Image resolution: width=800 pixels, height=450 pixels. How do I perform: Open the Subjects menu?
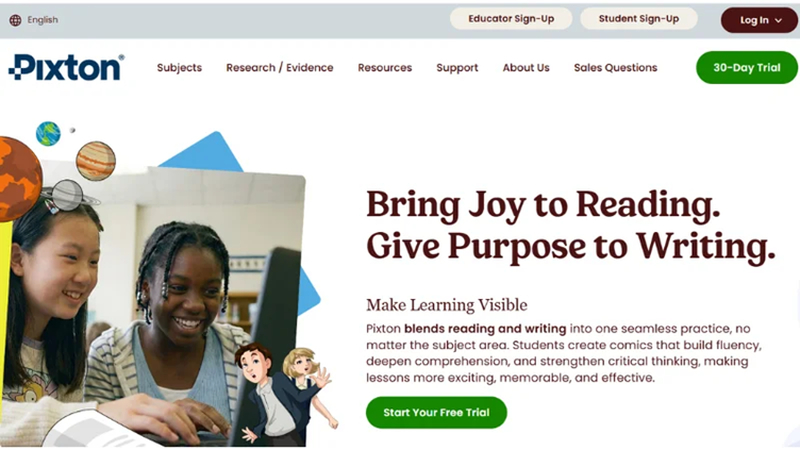179,67
